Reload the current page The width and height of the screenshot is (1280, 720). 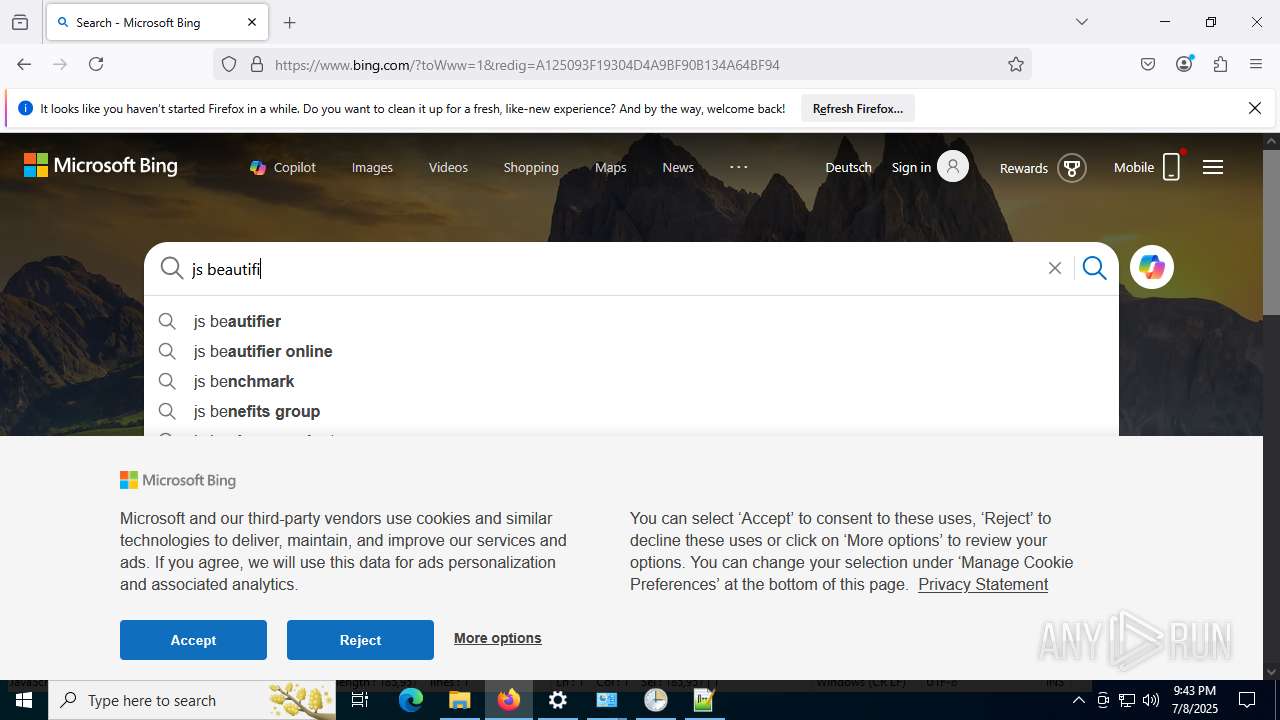(96, 64)
